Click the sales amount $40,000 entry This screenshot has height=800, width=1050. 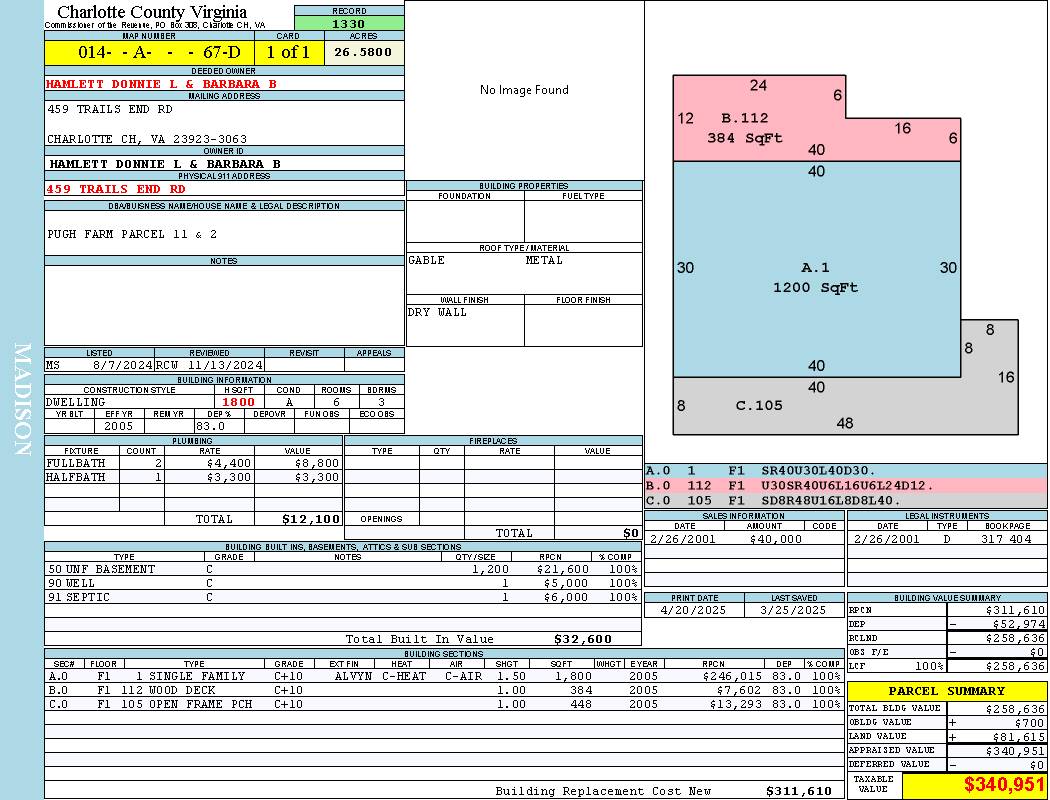click(775, 539)
